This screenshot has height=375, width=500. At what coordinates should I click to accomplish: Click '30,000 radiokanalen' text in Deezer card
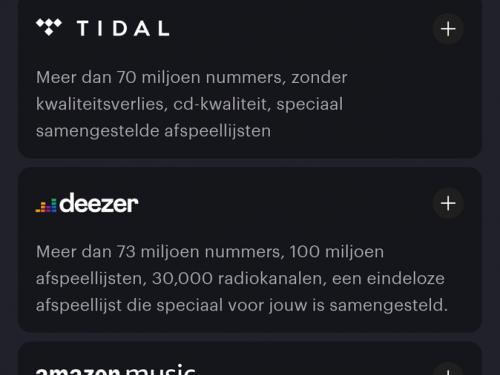[239, 279]
